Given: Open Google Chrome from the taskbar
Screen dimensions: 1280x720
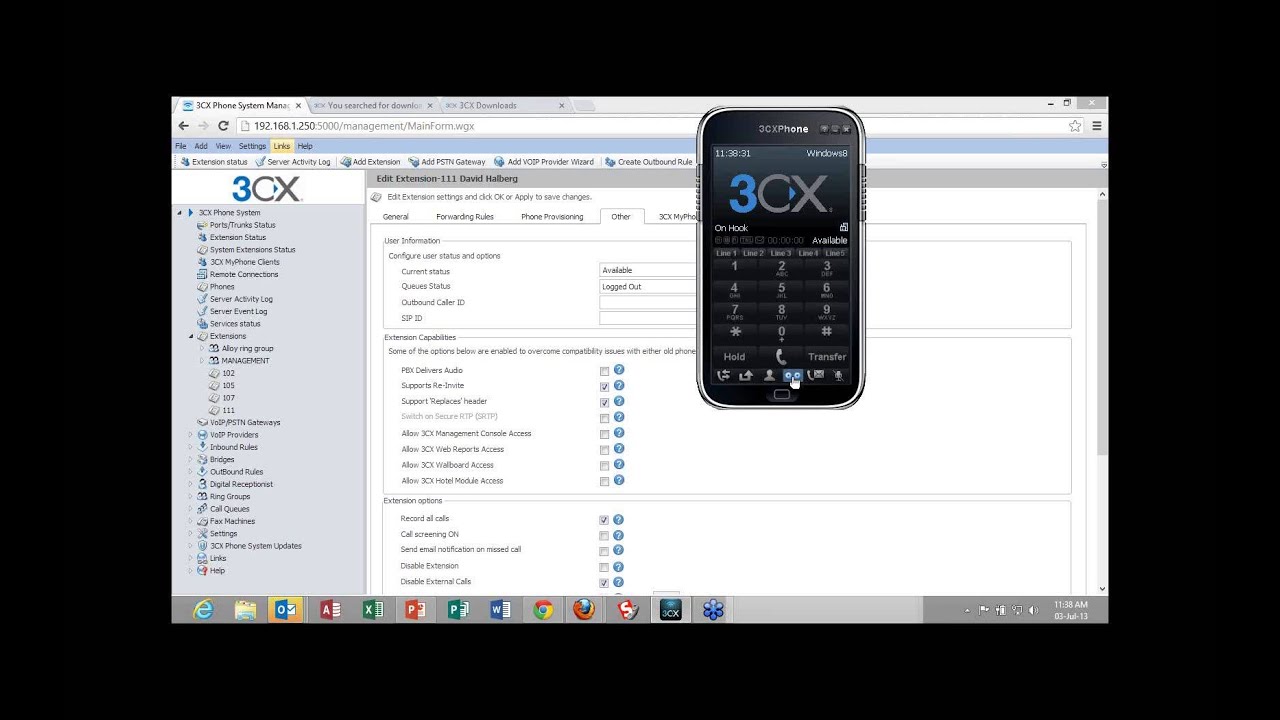Looking at the screenshot, I should [543, 610].
